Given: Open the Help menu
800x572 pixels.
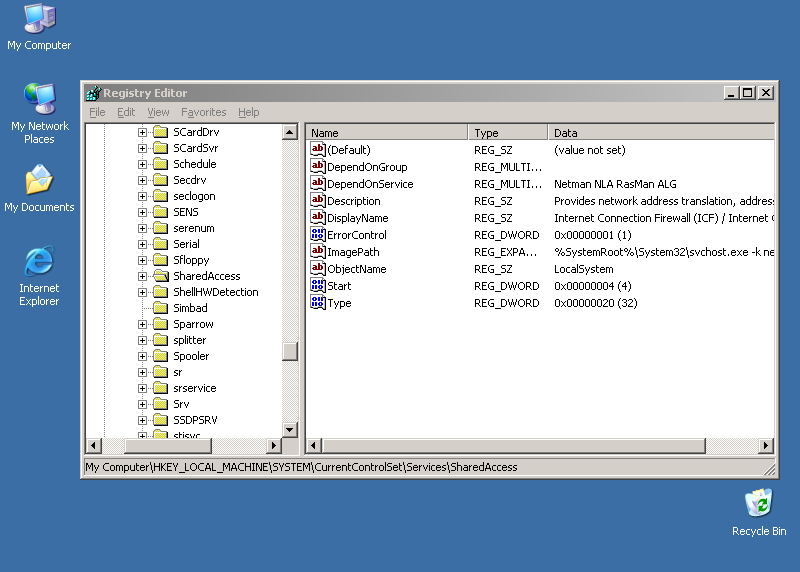Looking at the screenshot, I should (248, 112).
